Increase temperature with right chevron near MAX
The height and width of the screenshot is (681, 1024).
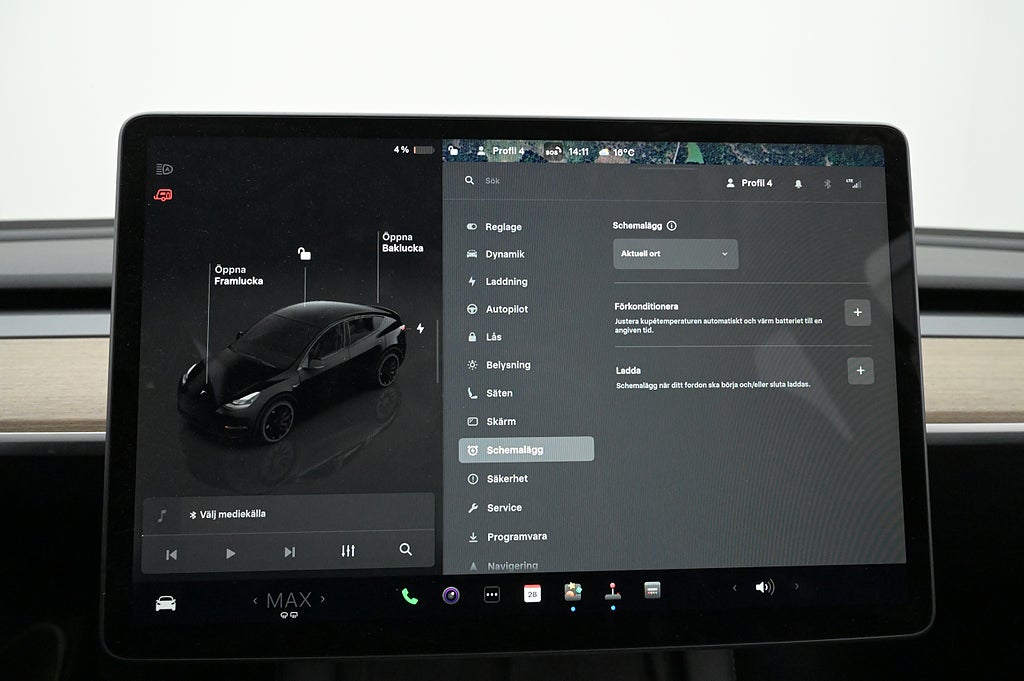pyautogui.click(x=322, y=600)
